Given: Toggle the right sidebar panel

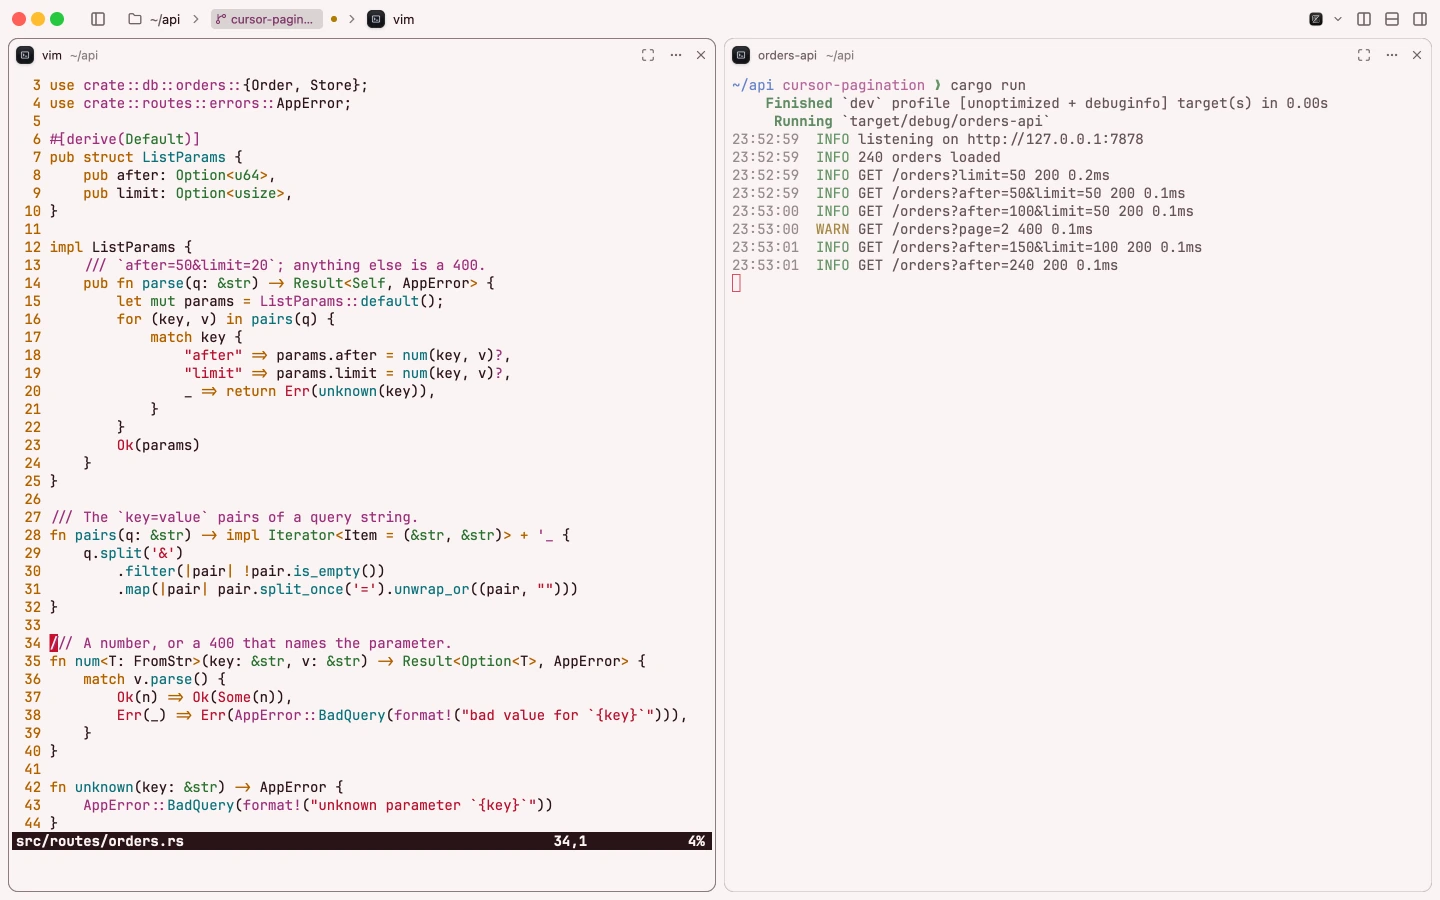Looking at the screenshot, I should (1420, 19).
